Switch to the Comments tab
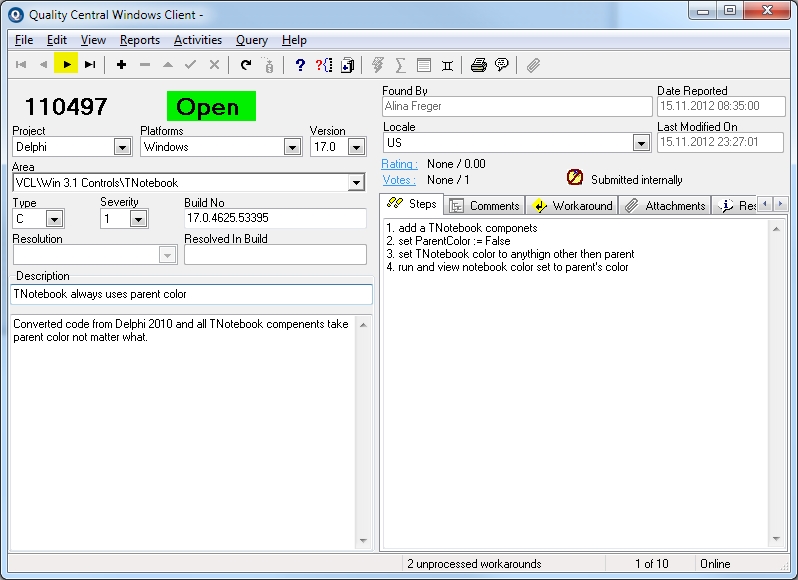 tap(484, 206)
